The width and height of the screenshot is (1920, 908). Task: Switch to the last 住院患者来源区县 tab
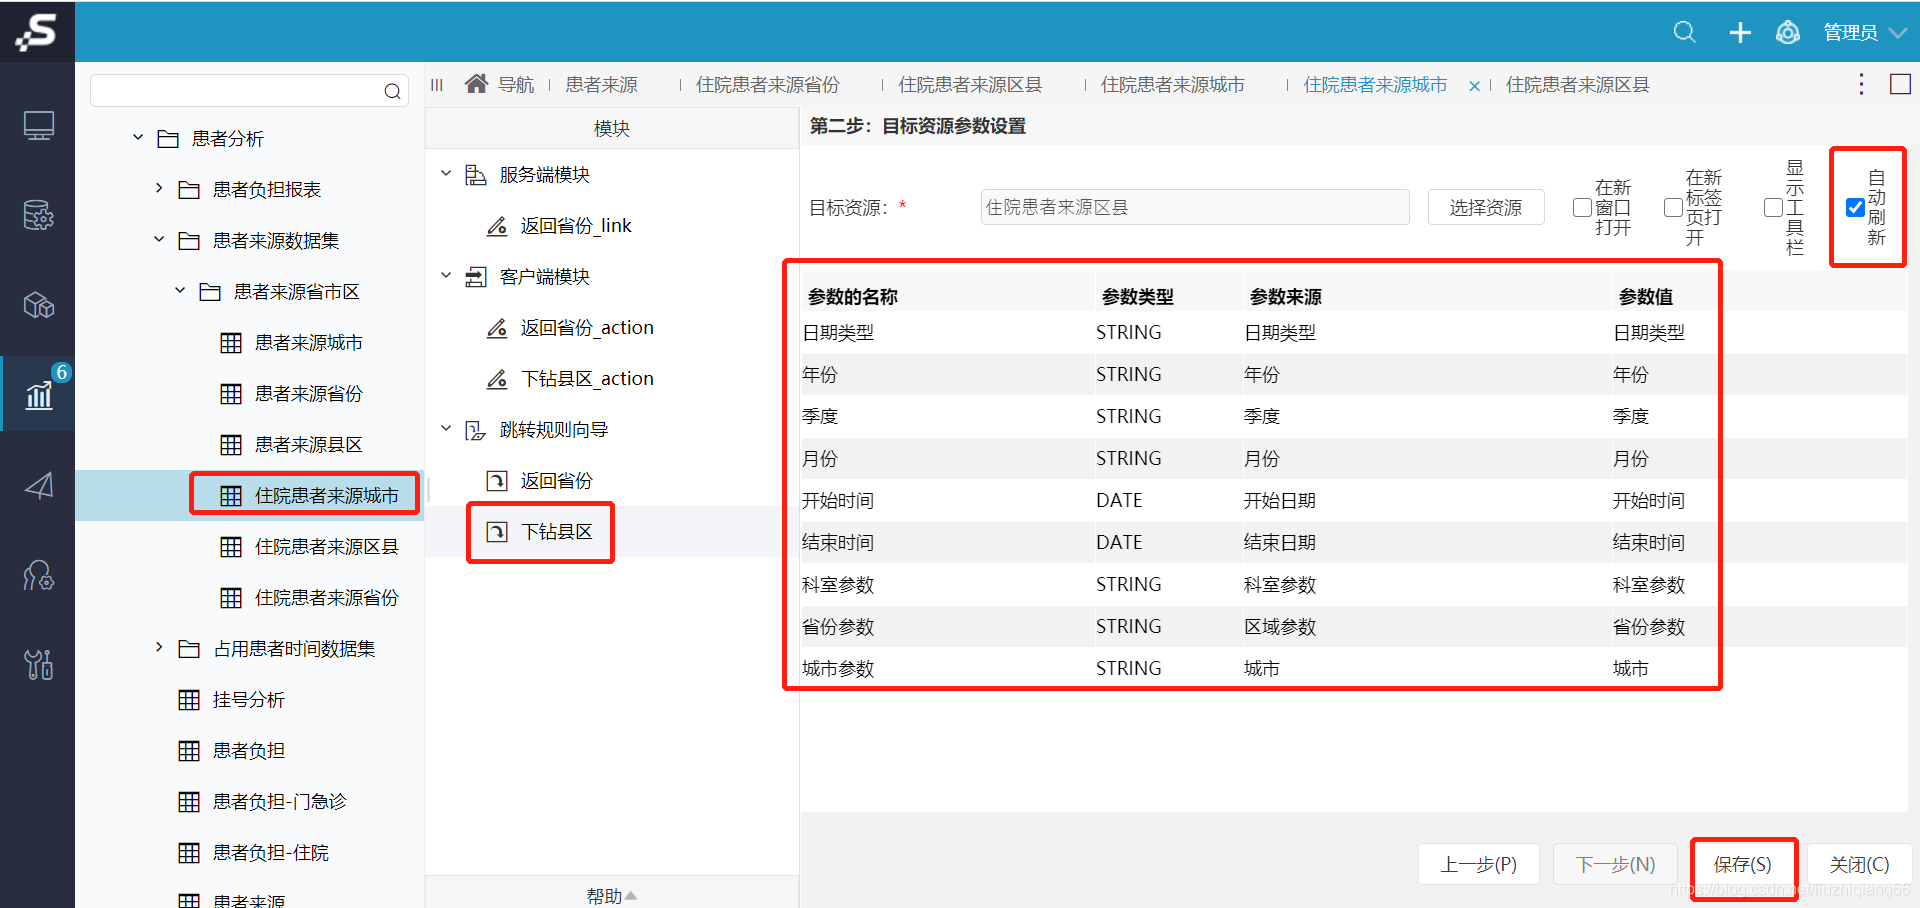1578,85
